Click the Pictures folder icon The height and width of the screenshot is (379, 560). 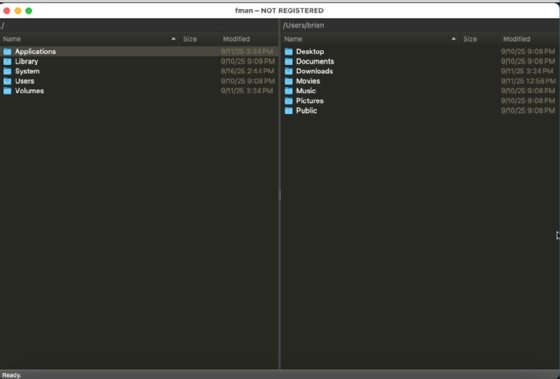[x=289, y=101]
